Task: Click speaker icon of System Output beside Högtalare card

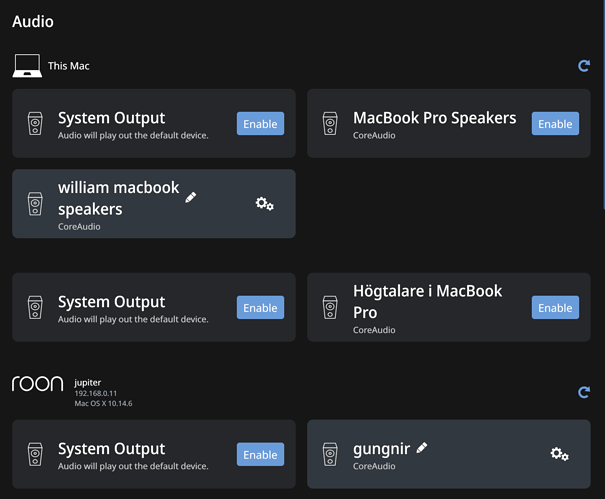Action: (35, 307)
